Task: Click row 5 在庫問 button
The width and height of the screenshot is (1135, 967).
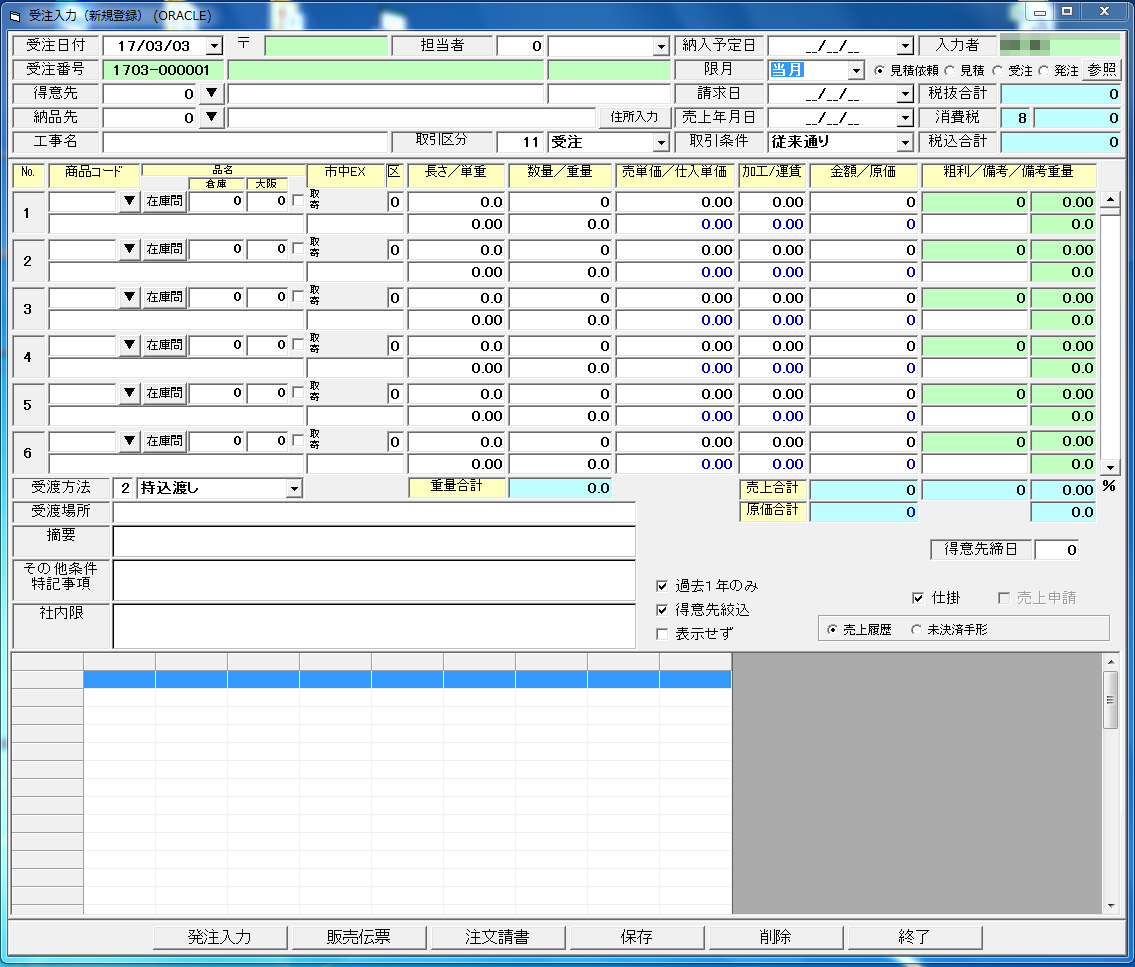Action: 164,392
